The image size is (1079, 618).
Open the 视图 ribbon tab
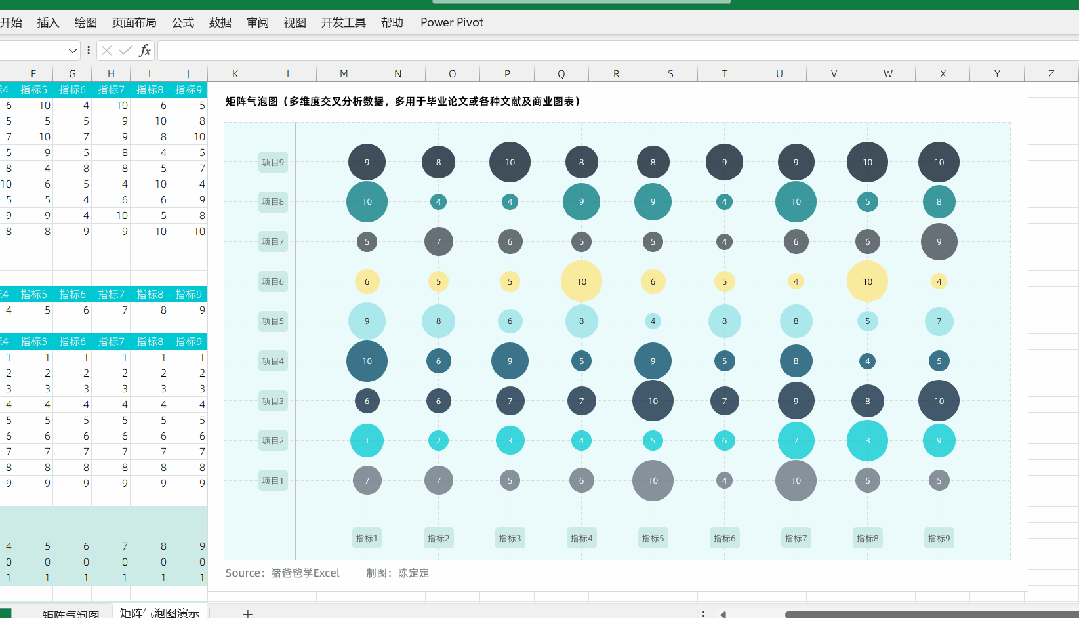(x=295, y=23)
